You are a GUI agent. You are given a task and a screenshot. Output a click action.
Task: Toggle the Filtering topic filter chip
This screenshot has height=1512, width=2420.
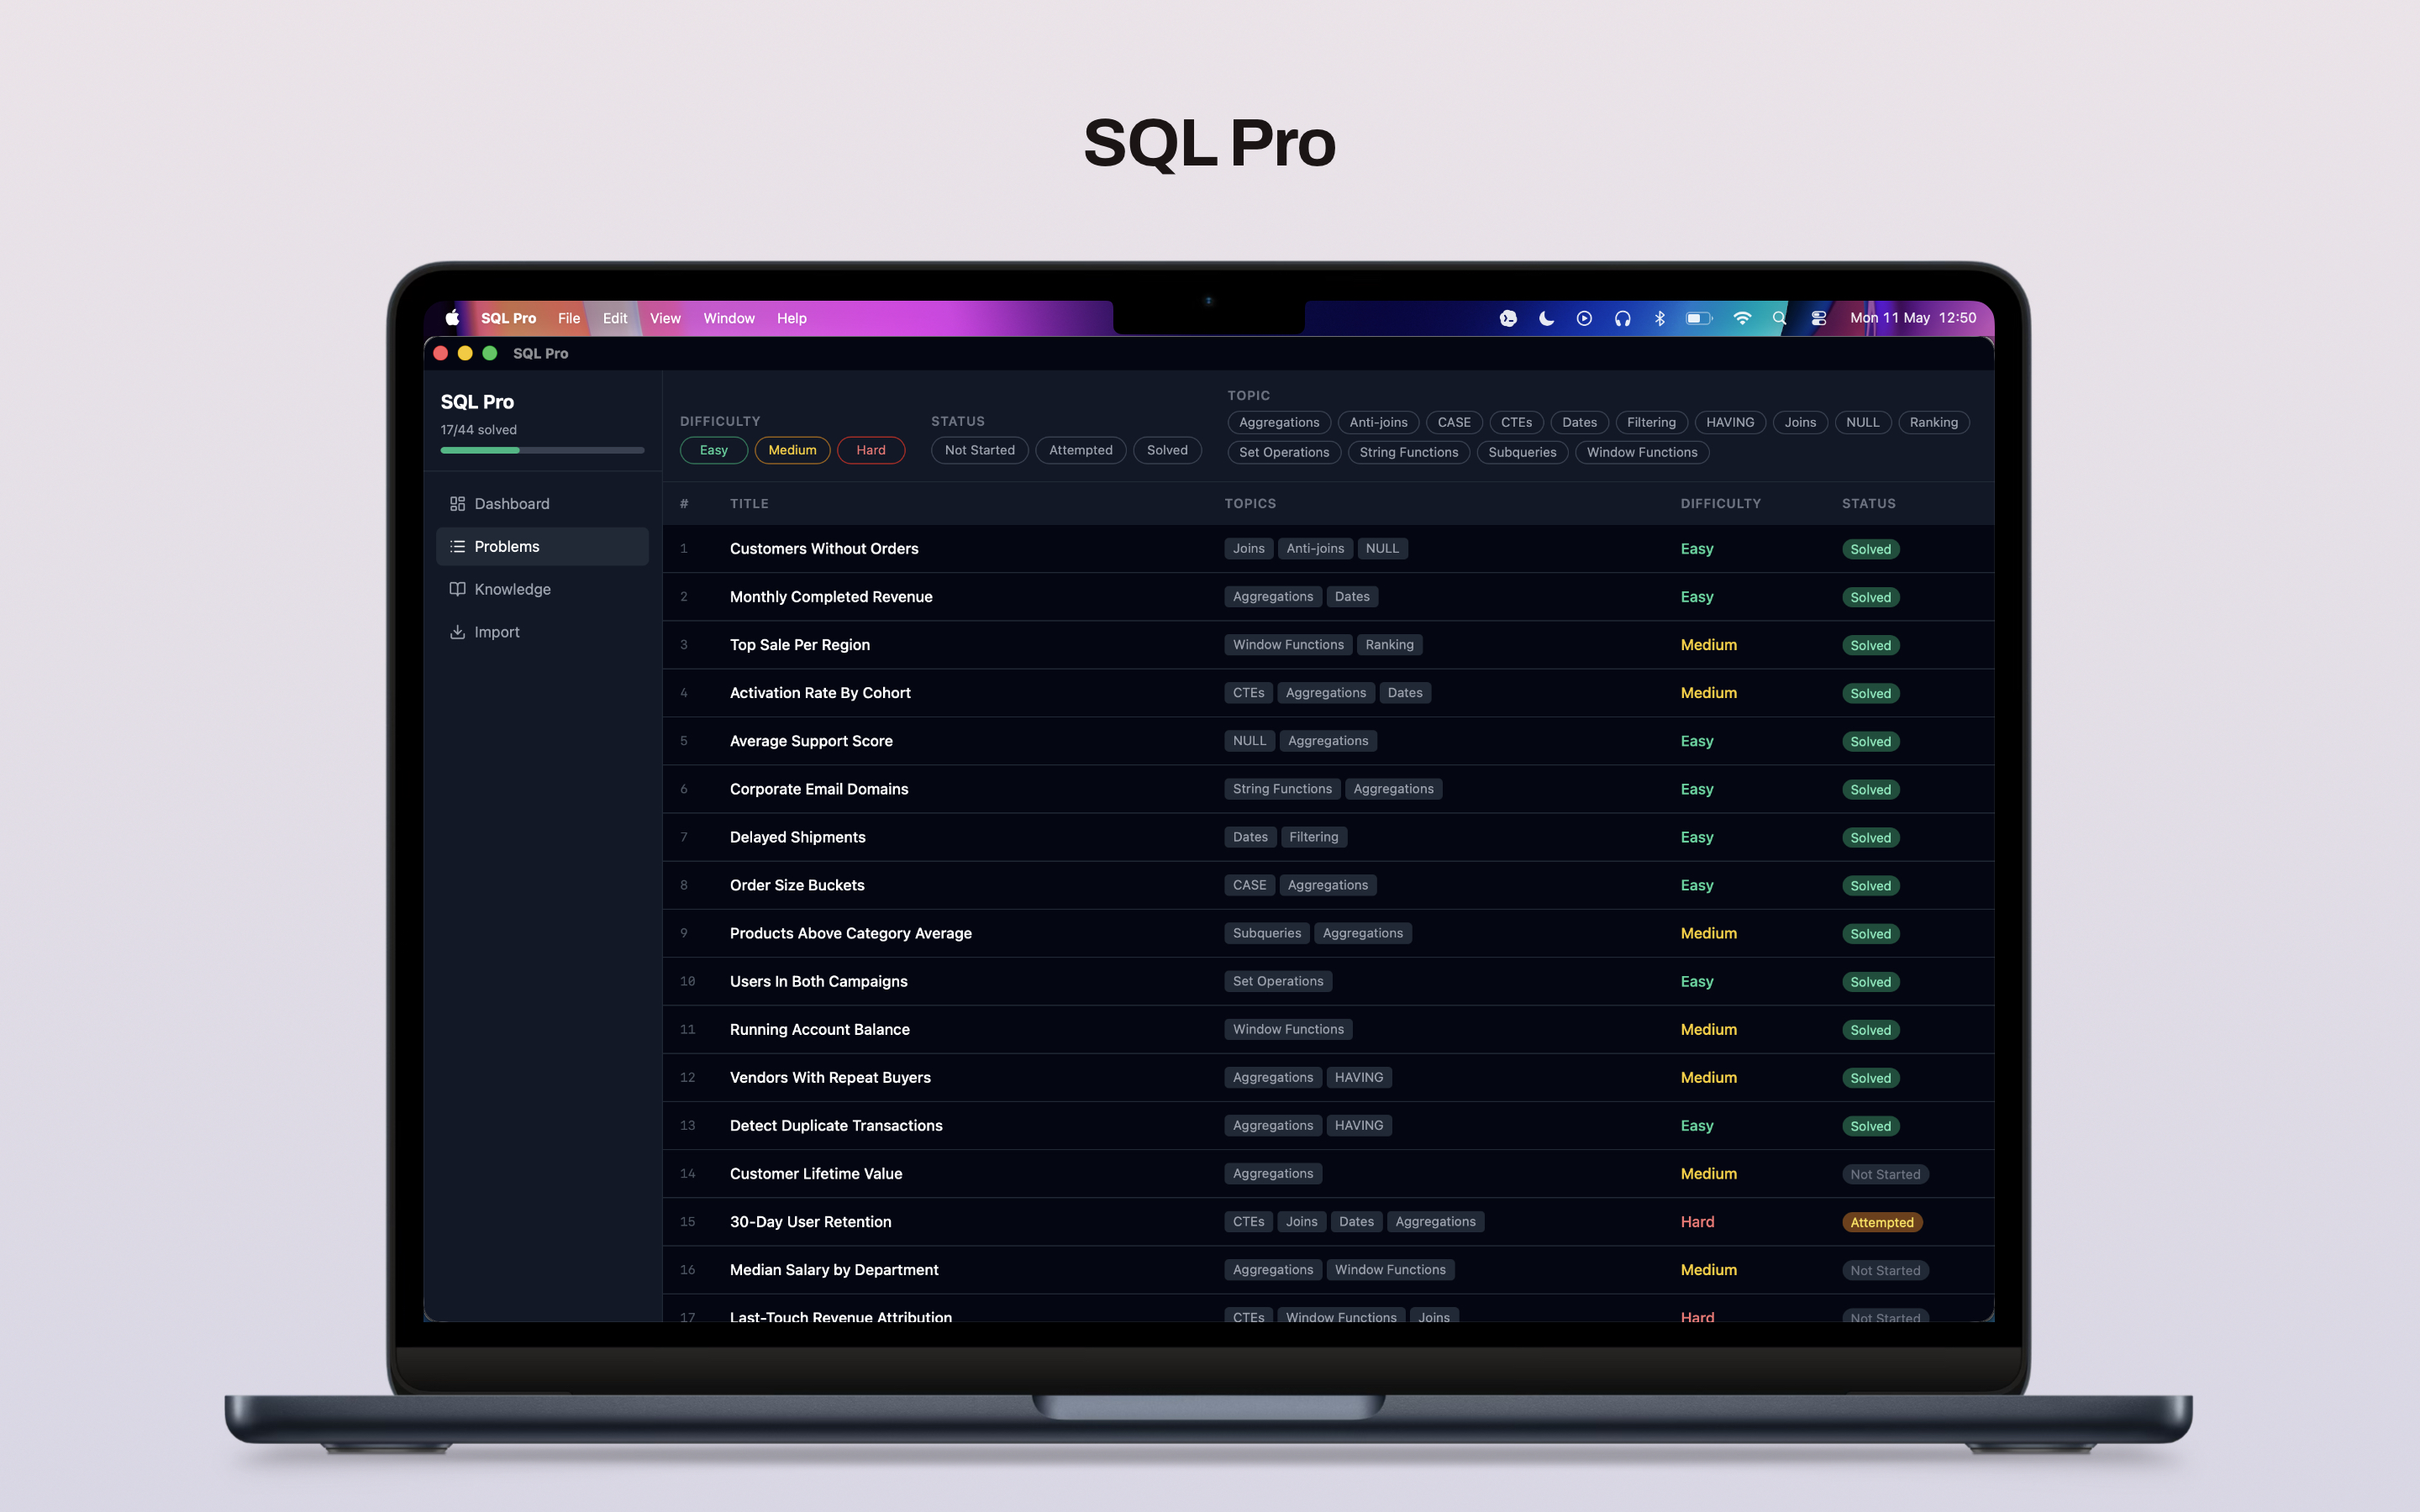tap(1651, 422)
